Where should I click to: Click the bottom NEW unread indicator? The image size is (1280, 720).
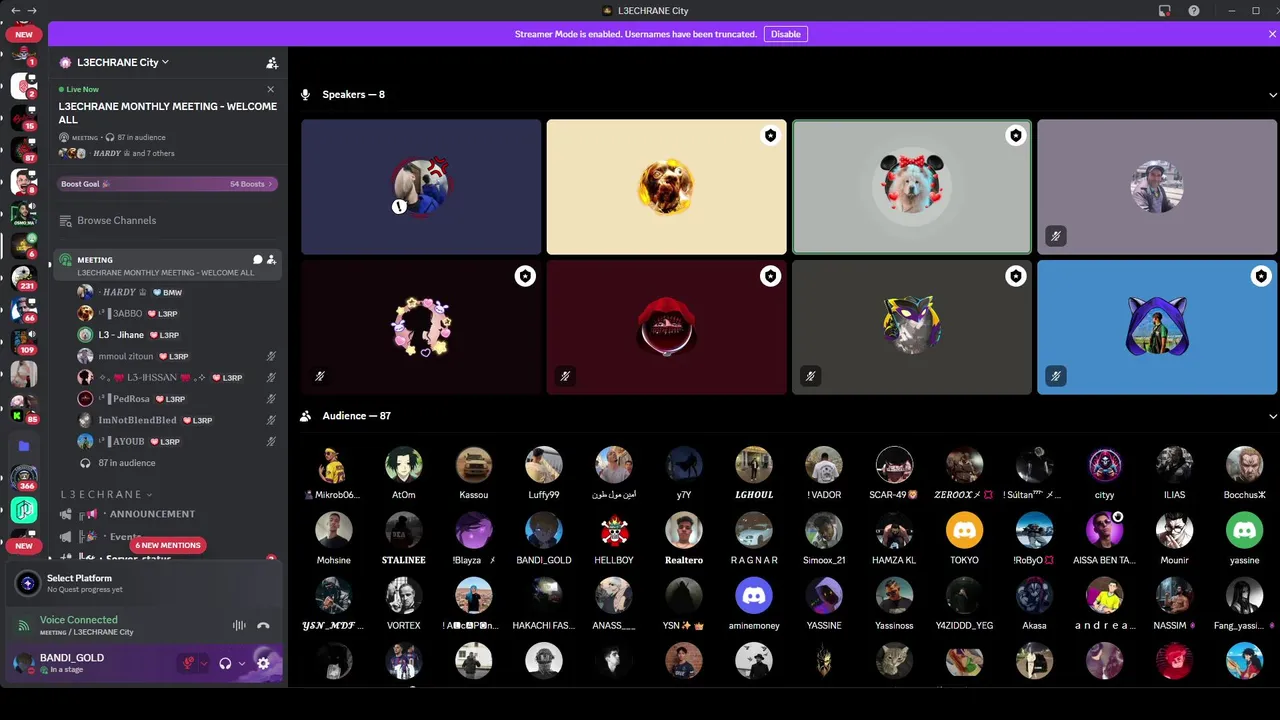point(23,546)
